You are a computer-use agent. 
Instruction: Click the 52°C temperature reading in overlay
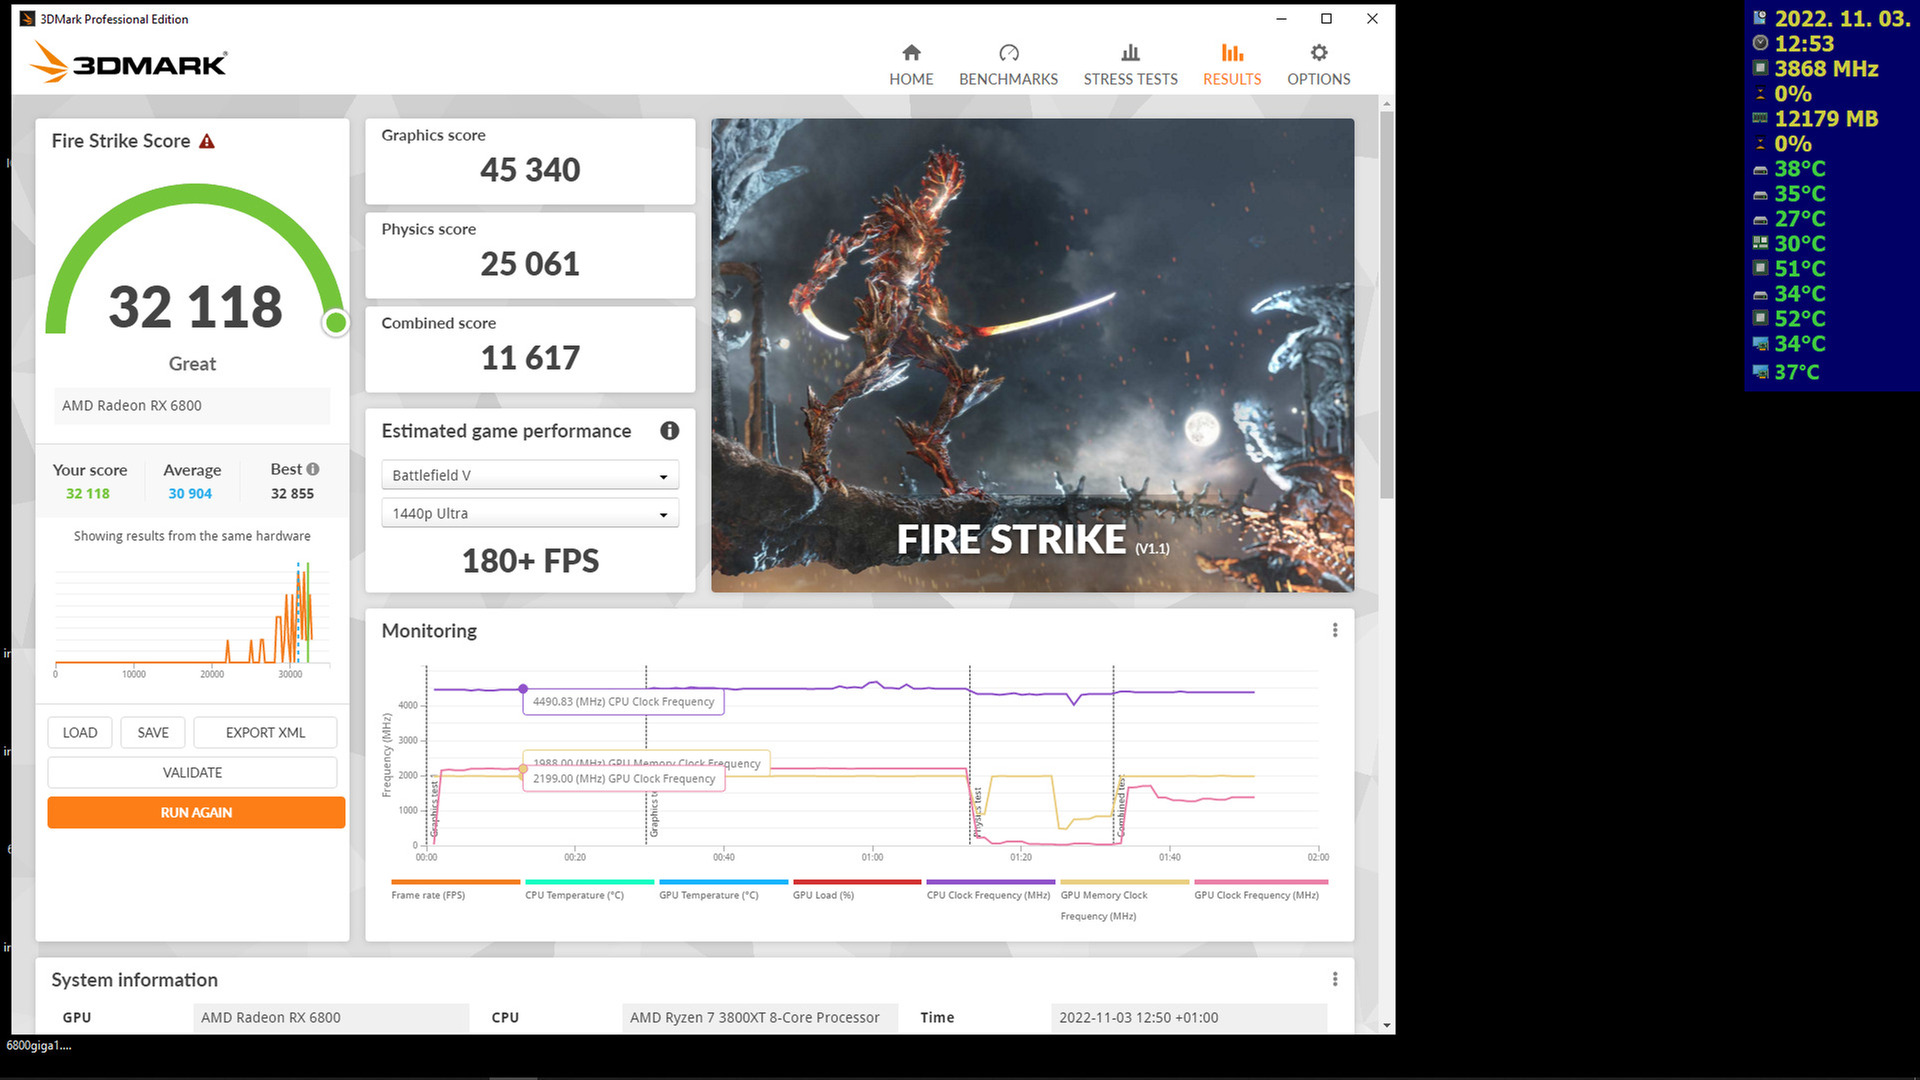click(1800, 319)
